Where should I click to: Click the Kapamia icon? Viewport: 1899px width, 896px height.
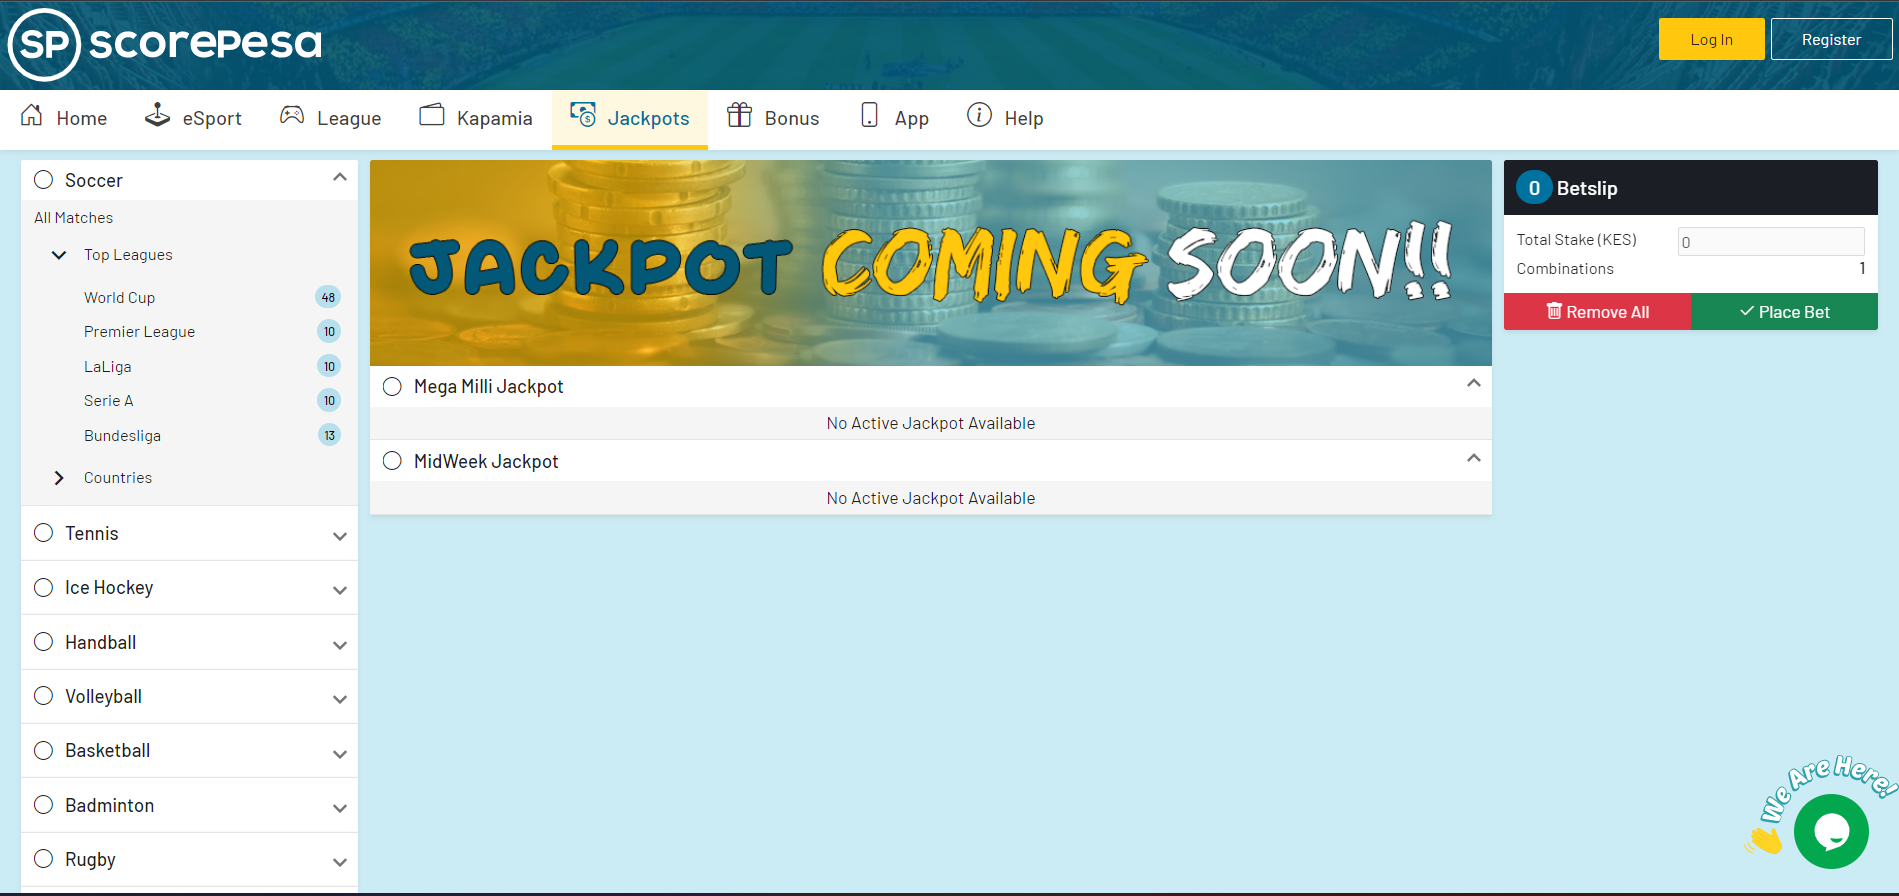(432, 115)
